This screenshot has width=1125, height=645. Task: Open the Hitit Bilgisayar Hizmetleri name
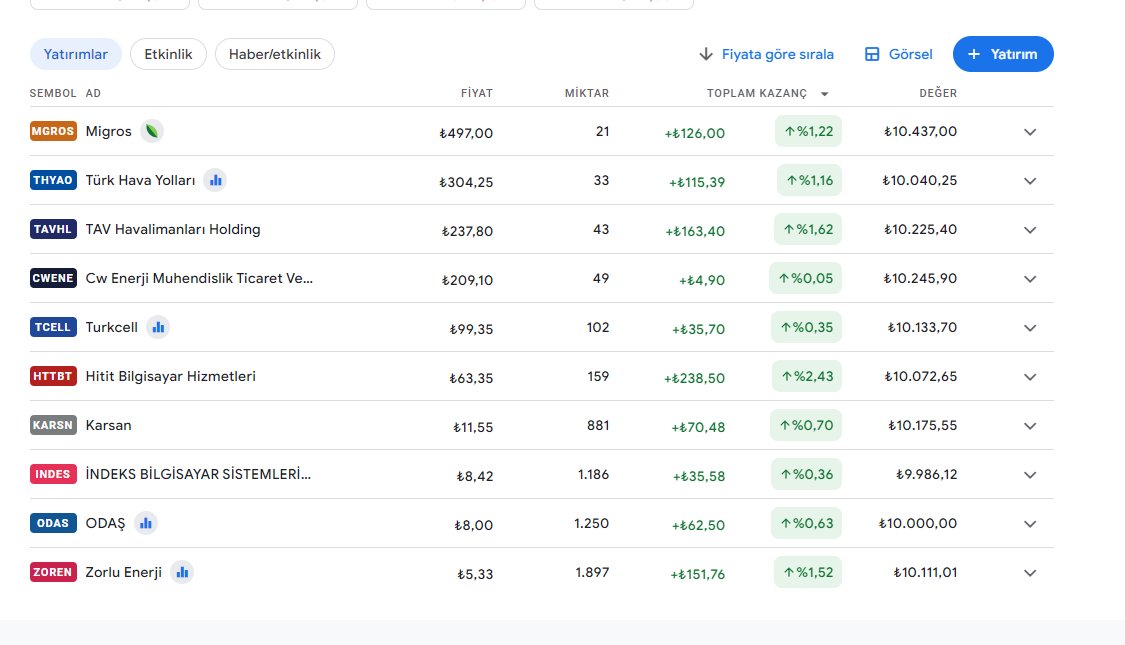[x=170, y=376]
